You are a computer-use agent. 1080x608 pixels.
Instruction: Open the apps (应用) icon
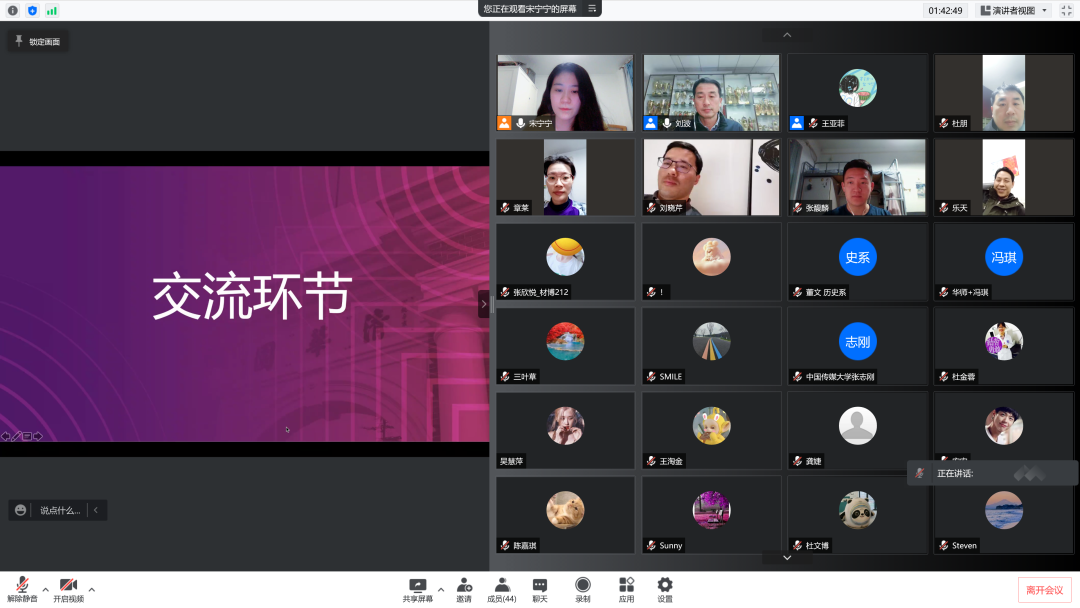coord(626,589)
